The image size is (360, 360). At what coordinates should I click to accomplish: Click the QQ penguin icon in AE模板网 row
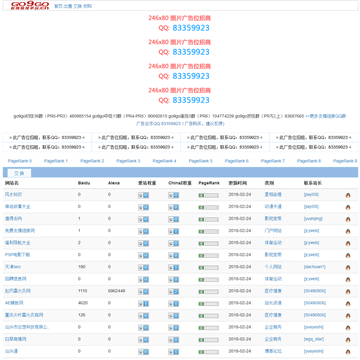pyautogui.click(x=348, y=304)
